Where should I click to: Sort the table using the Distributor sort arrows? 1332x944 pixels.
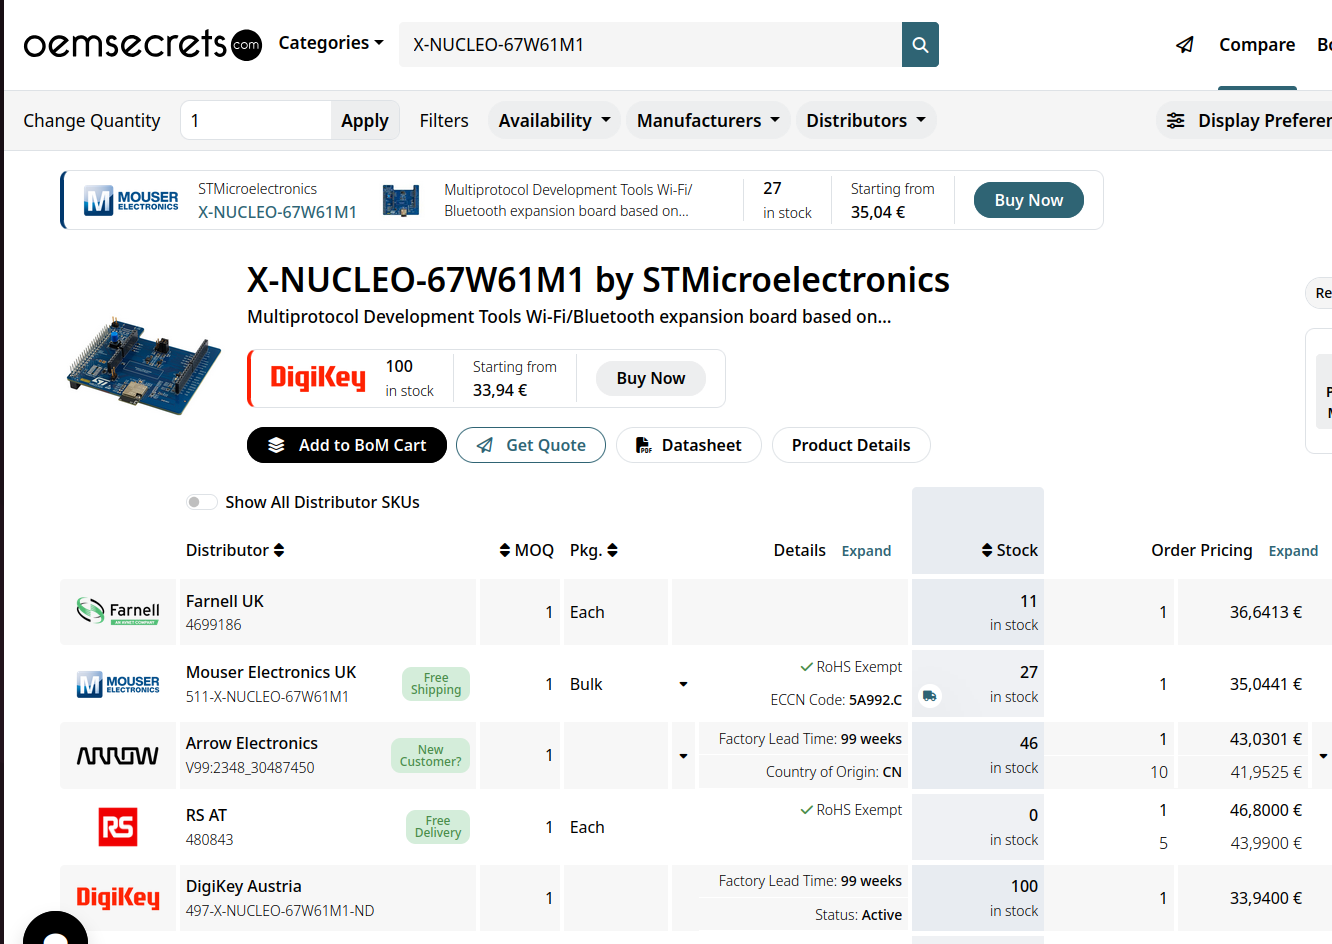tap(279, 550)
